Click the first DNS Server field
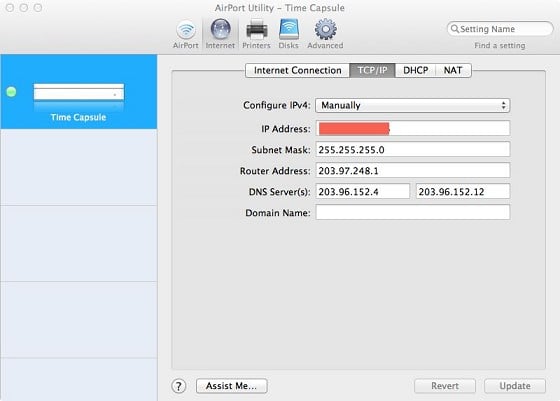 362,191
